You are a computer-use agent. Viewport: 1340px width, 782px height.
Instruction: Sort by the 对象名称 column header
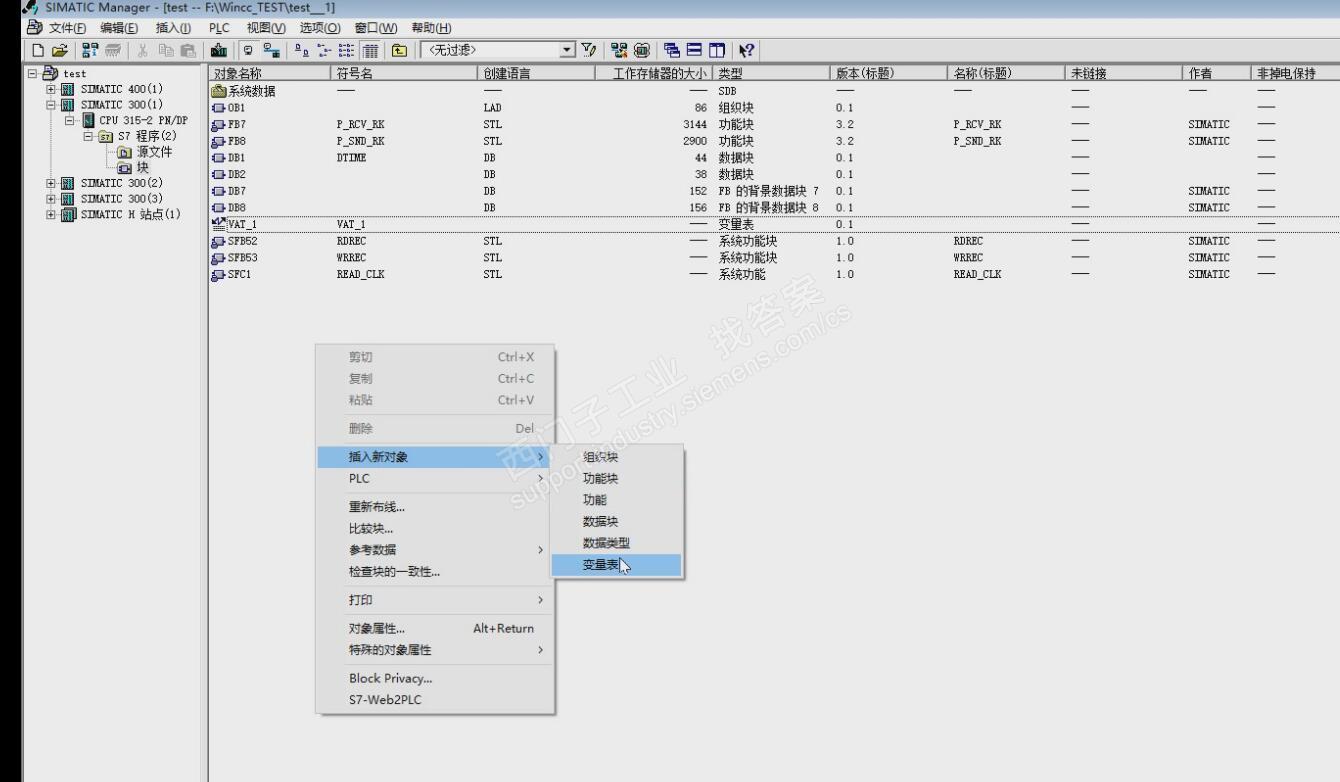[269, 74]
